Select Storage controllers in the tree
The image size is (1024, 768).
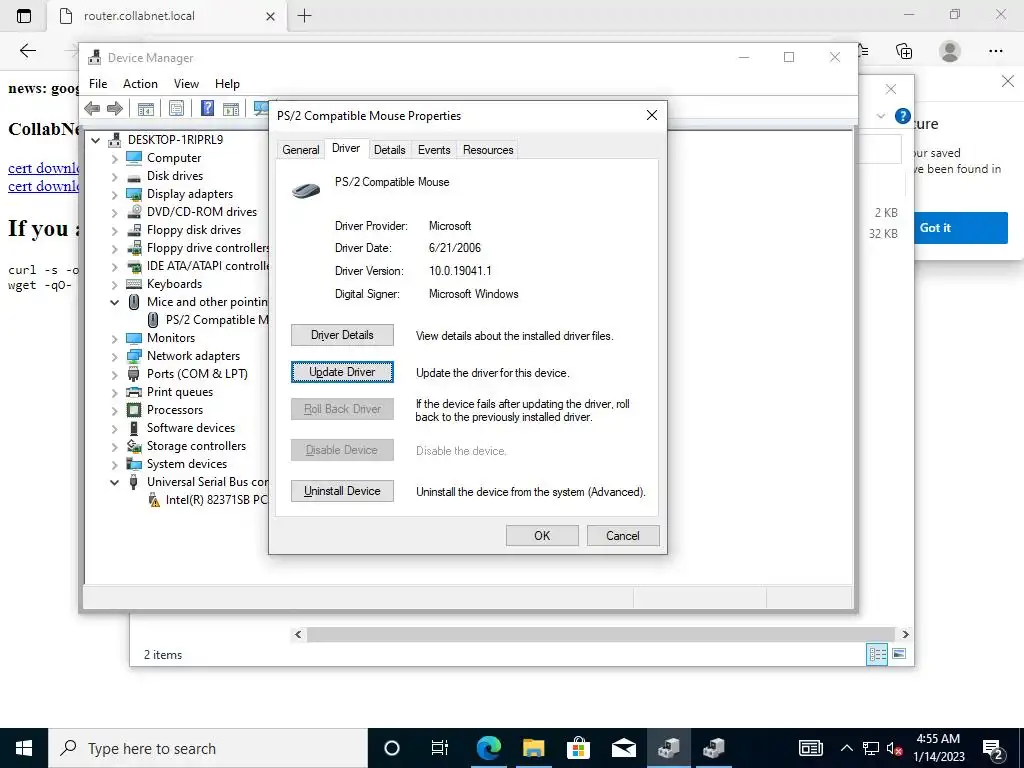[x=196, y=446]
